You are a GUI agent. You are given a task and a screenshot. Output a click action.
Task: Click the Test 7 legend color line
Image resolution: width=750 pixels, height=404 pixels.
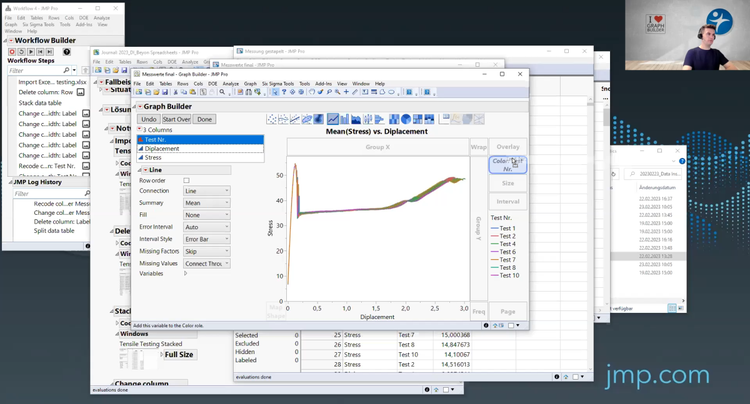coord(494,260)
